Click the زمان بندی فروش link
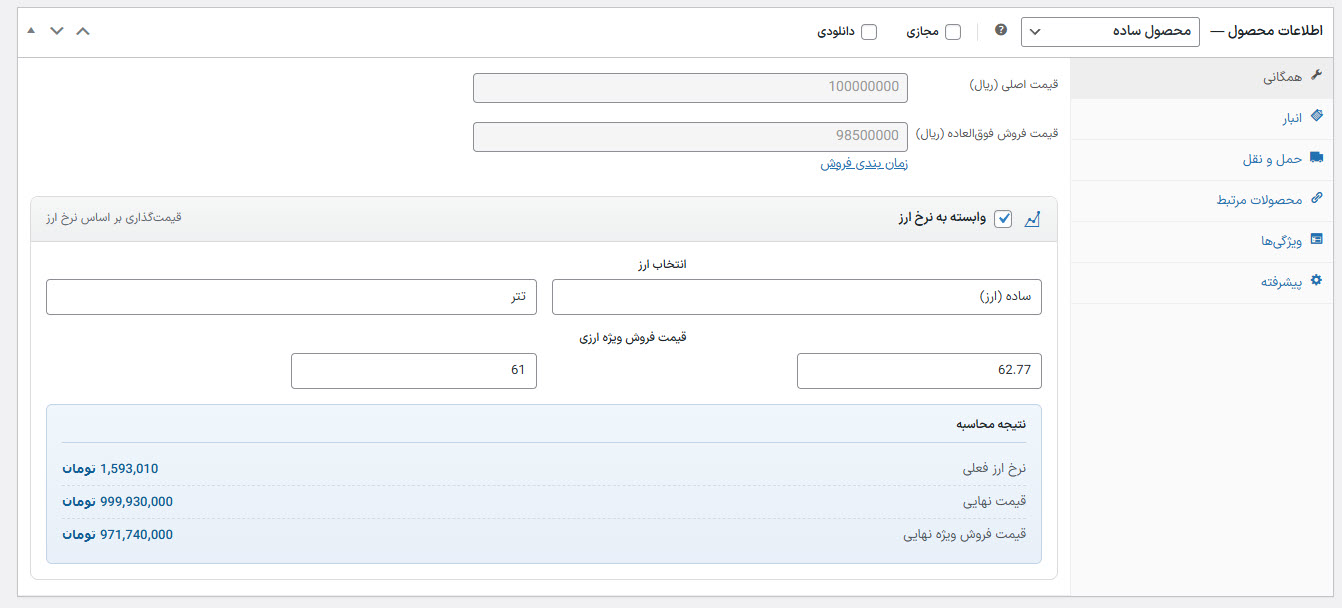The image size is (1342, 608). point(864,163)
